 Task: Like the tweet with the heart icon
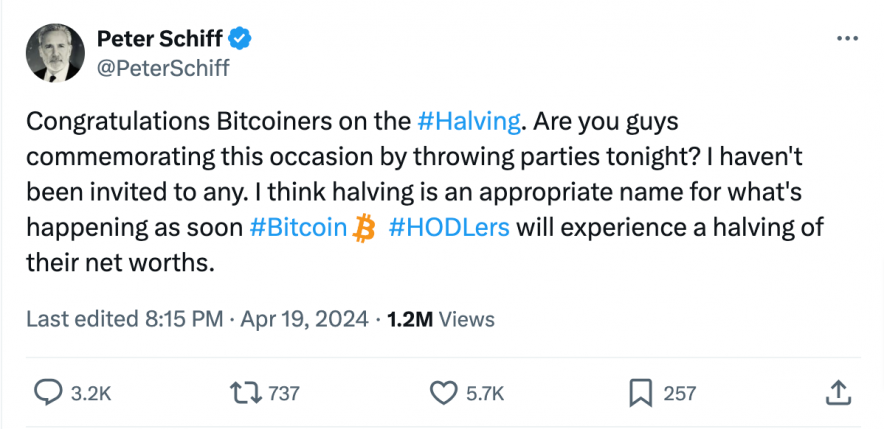click(442, 392)
